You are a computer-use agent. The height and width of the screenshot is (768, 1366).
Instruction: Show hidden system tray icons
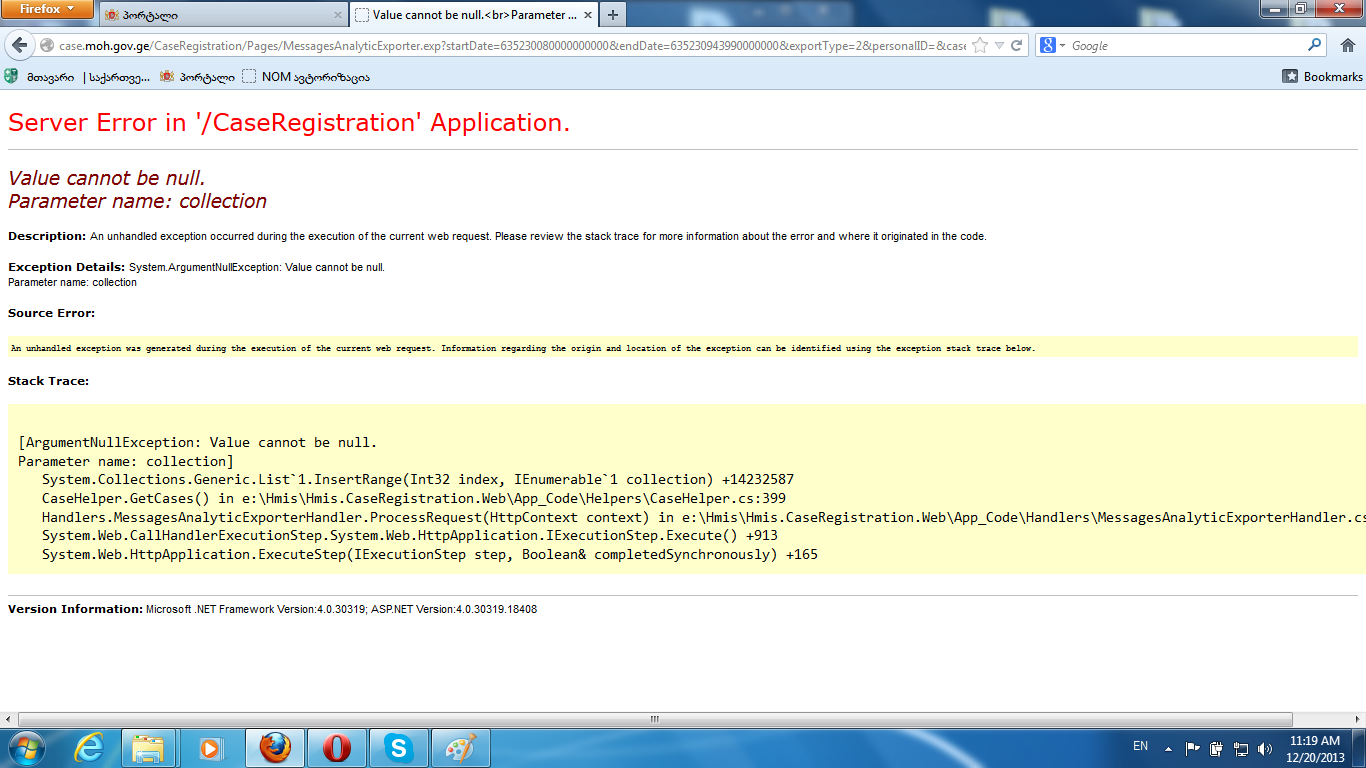tap(1168, 747)
